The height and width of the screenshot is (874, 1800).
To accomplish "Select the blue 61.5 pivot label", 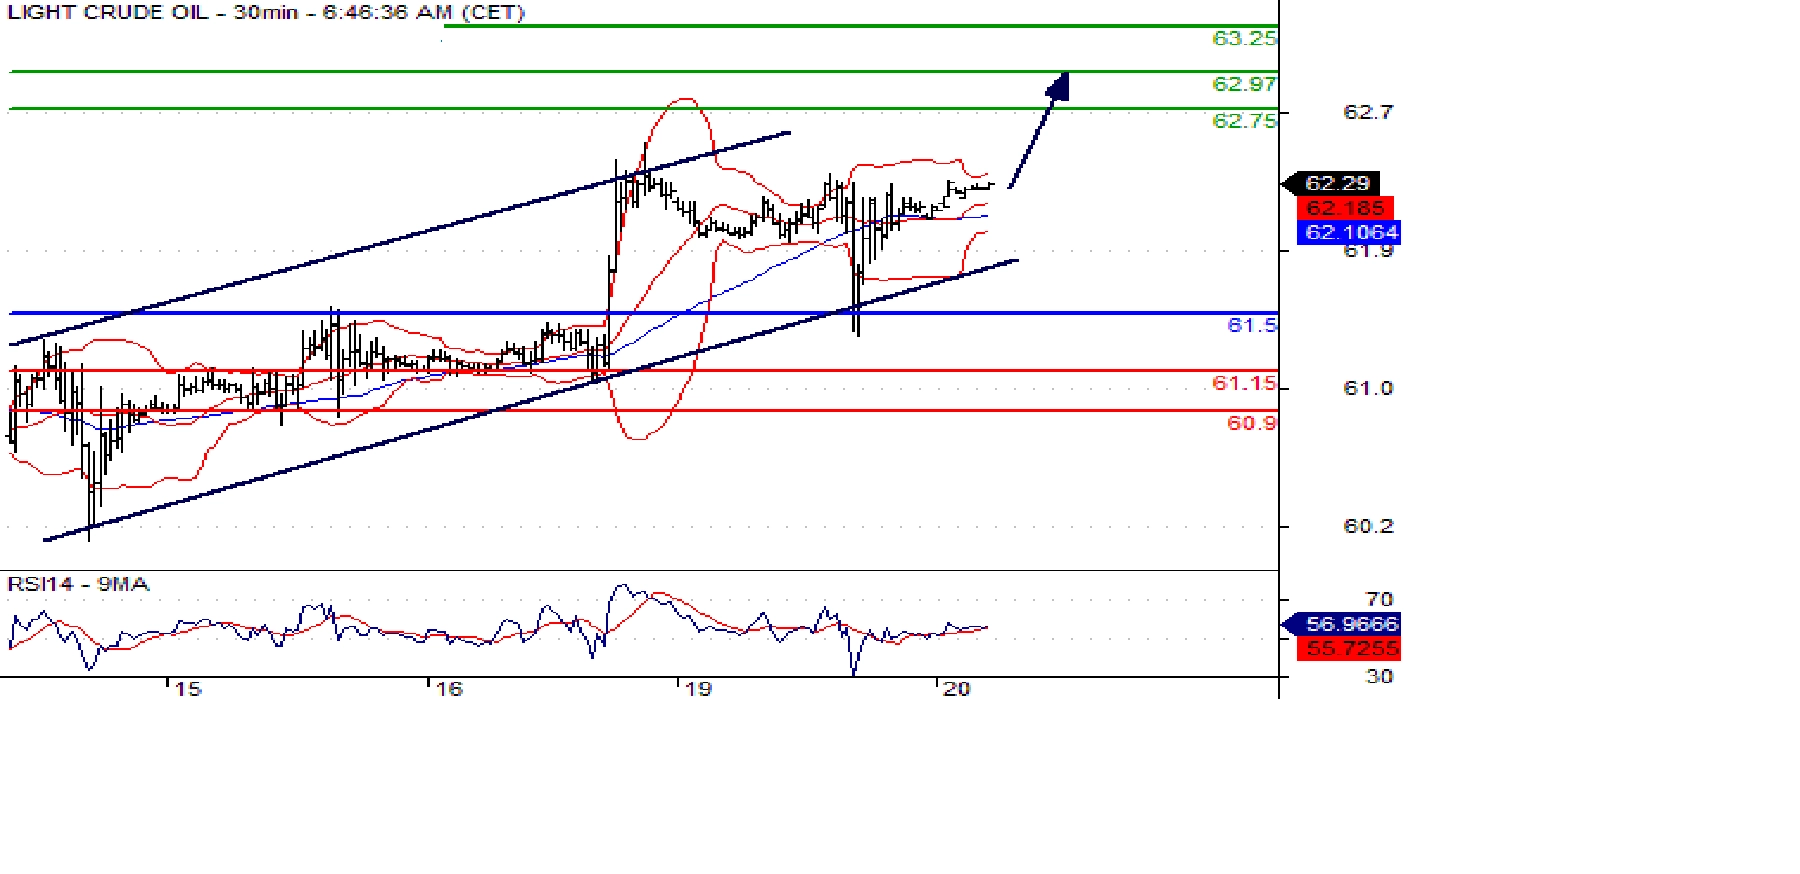I will click(1251, 325).
